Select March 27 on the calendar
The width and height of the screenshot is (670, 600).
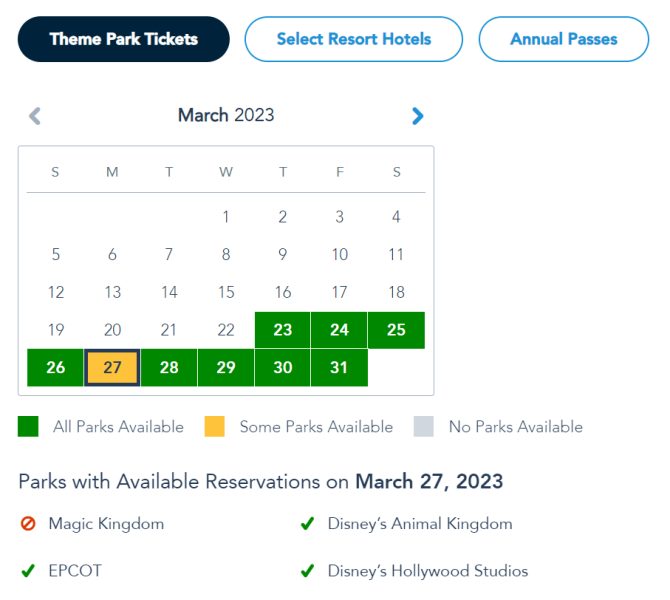click(112, 368)
